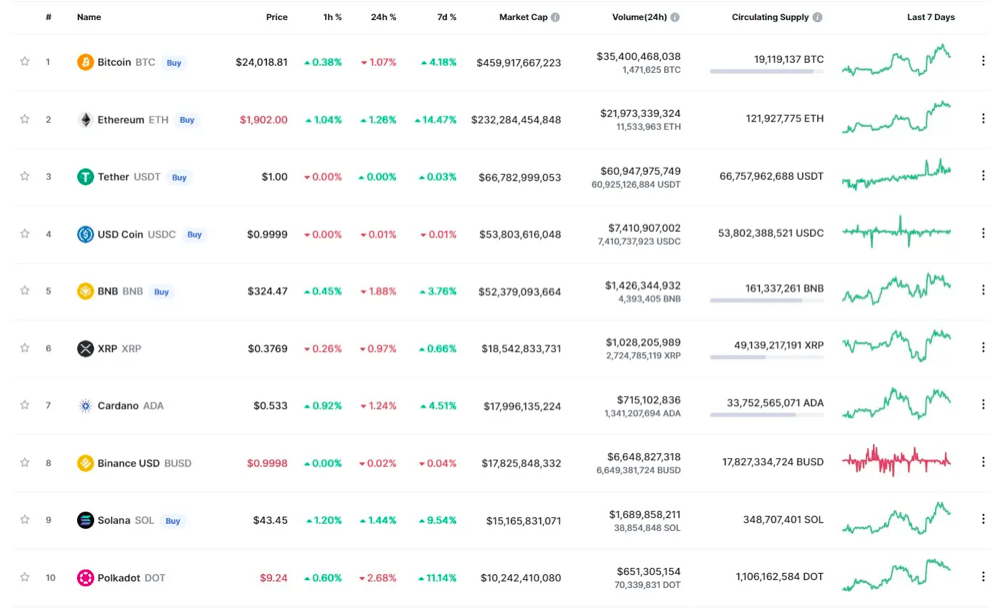Star Tether as a favorite
The height and width of the screenshot is (608, 1000).
point(24,175)
